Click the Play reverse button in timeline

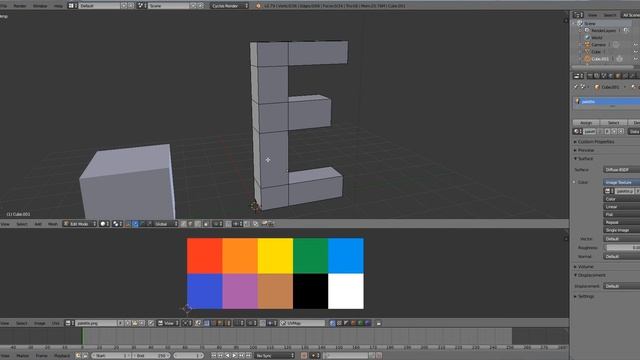click(x=227, y=356)
